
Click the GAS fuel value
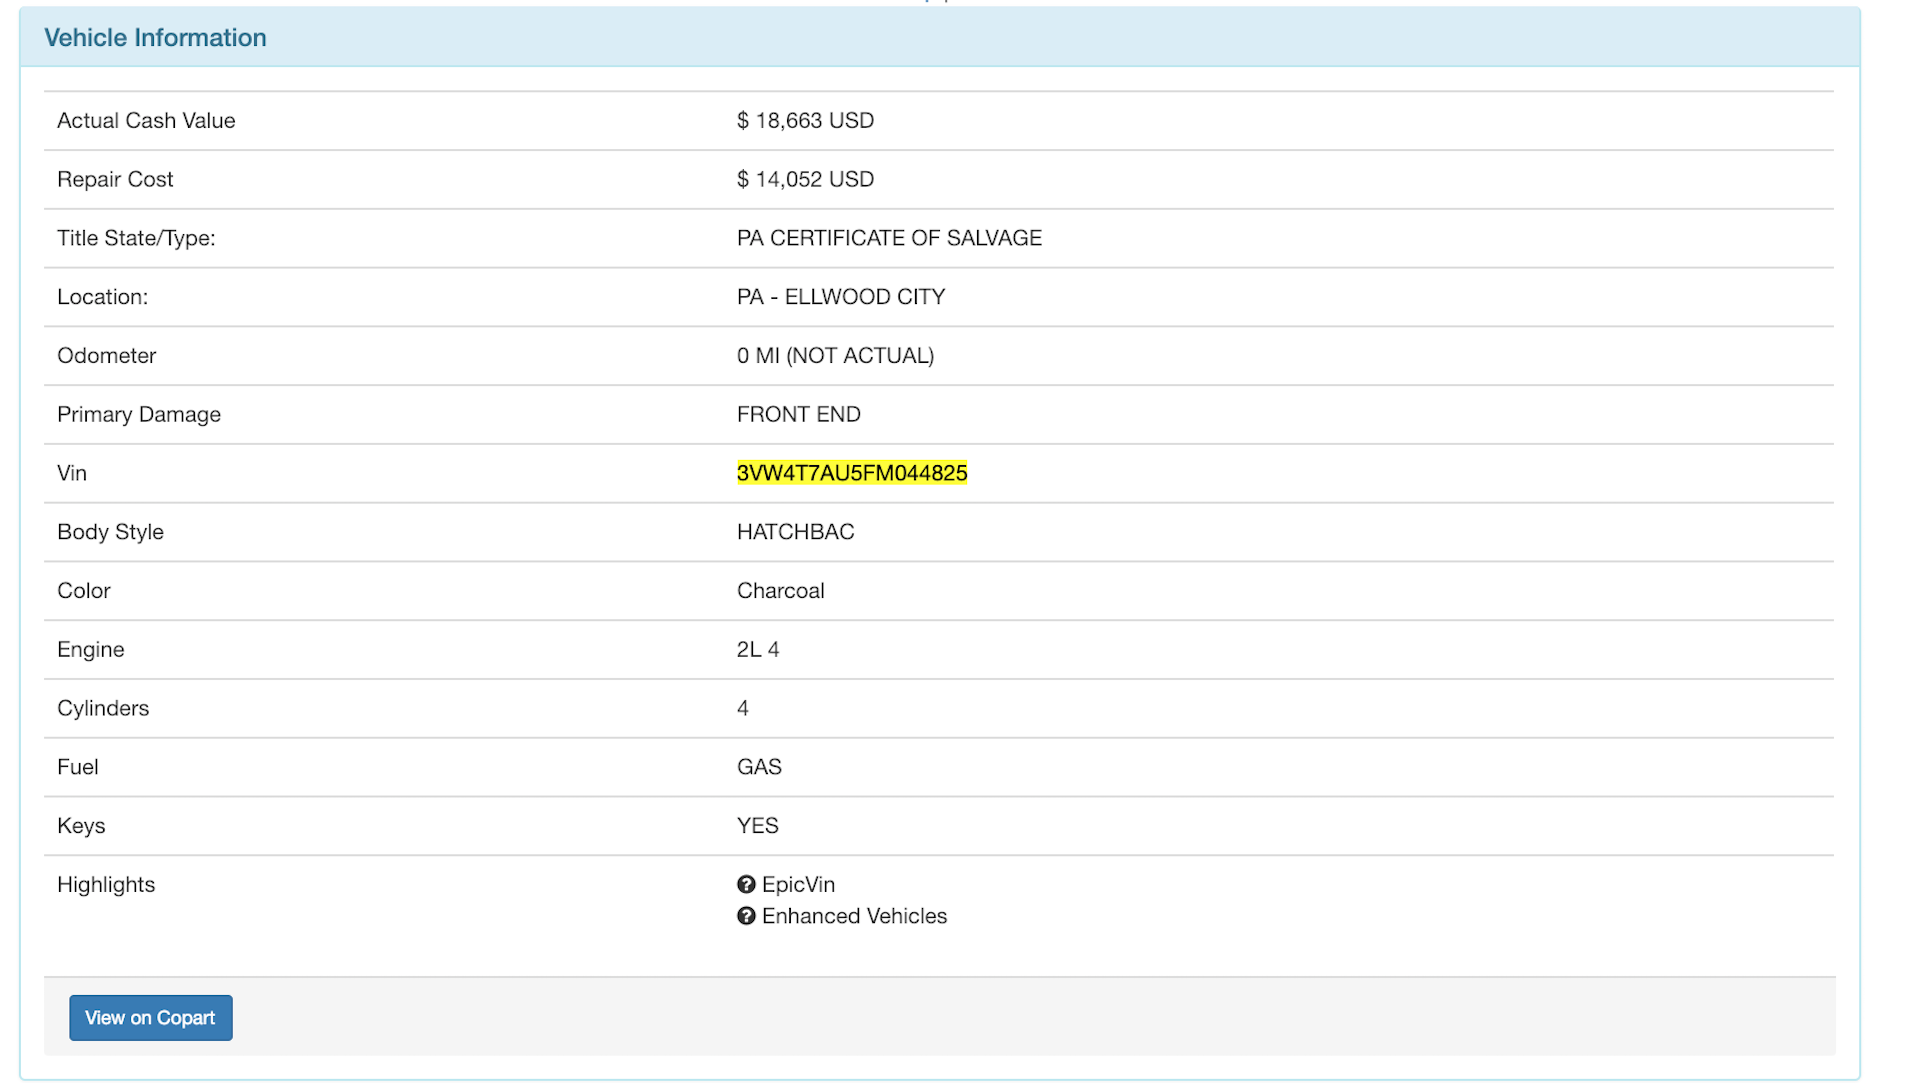(759, 767)
